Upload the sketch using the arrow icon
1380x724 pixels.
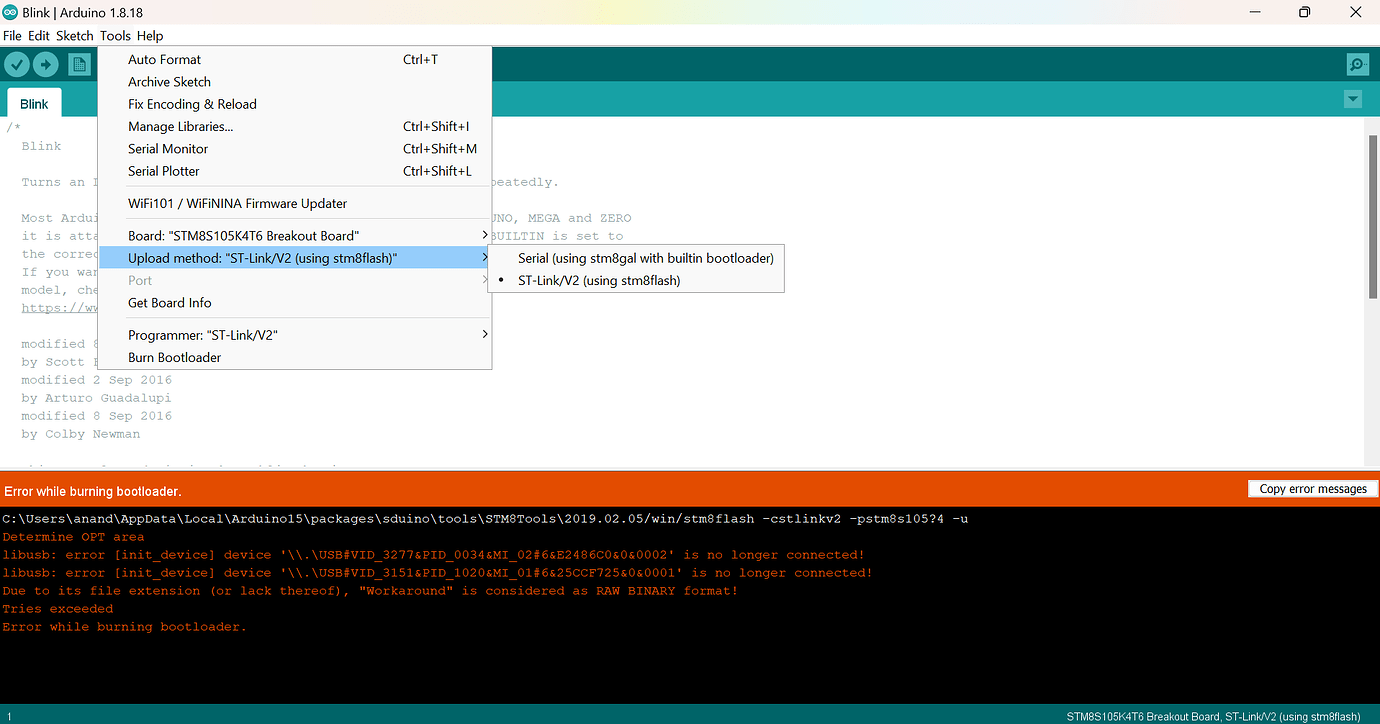coord(46,64)
